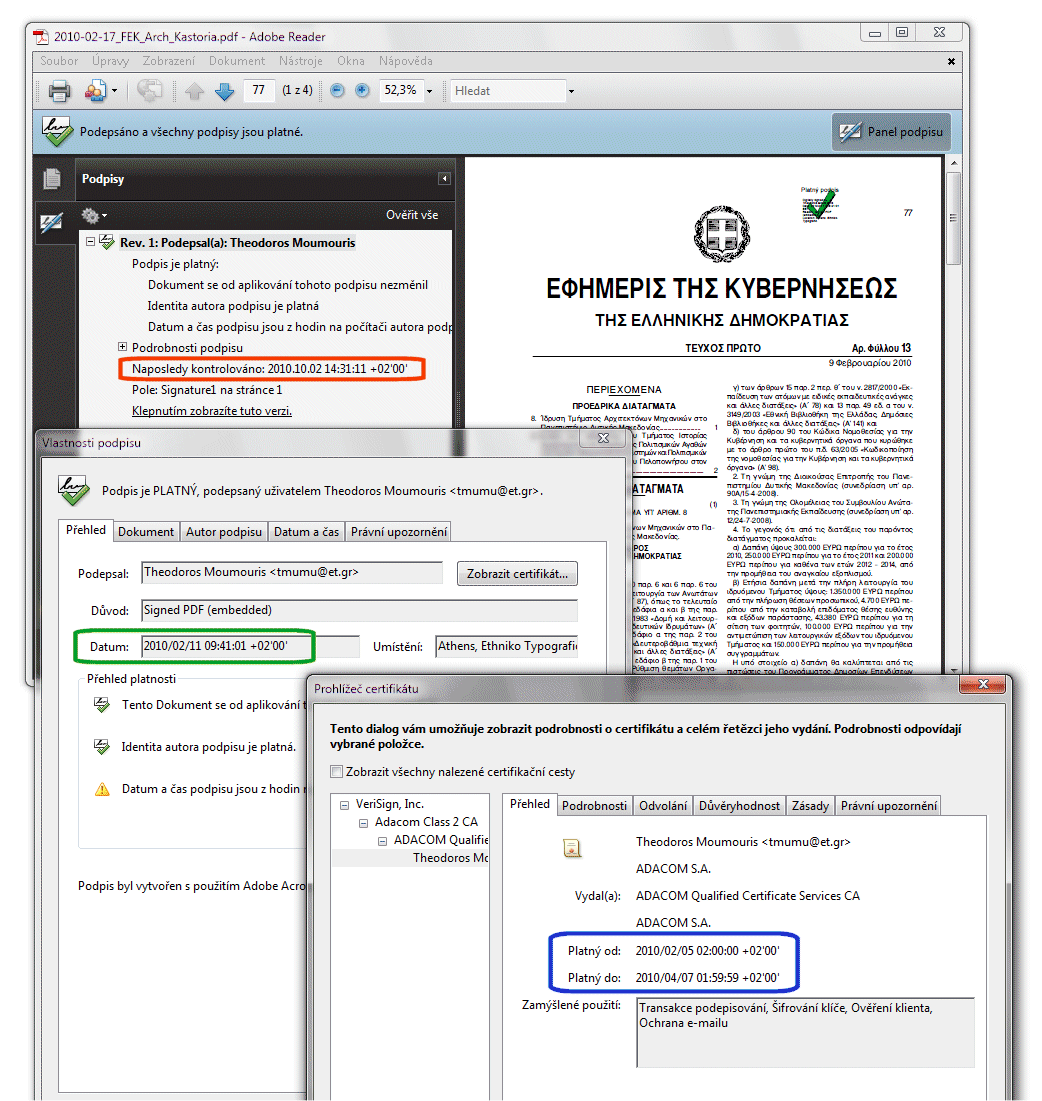Click the Adobe Reader PDF title icon
The height and width of the screenshot is (1101, 1042).
[41, 37]
